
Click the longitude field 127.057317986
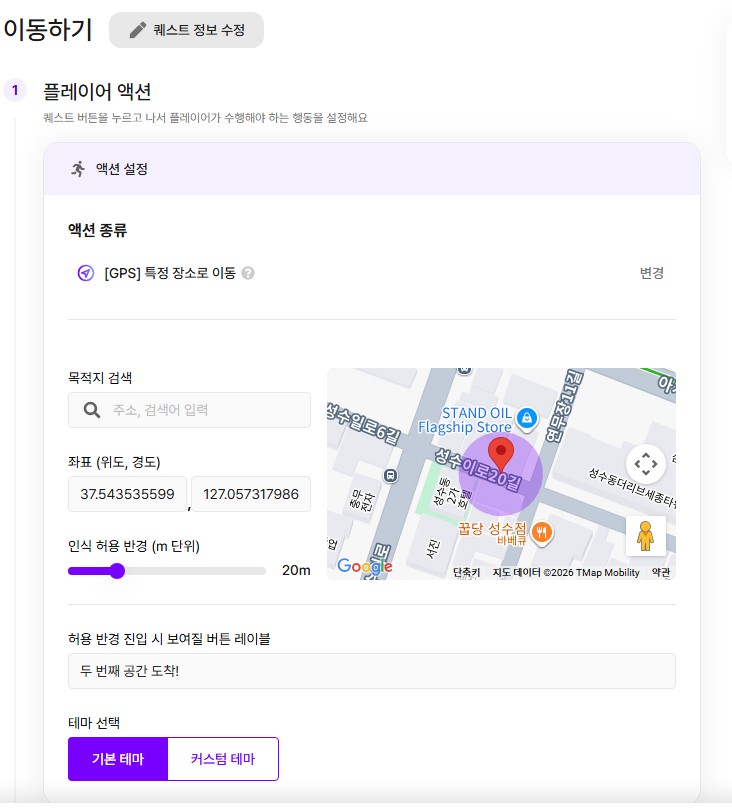click(x=251, y=494)
